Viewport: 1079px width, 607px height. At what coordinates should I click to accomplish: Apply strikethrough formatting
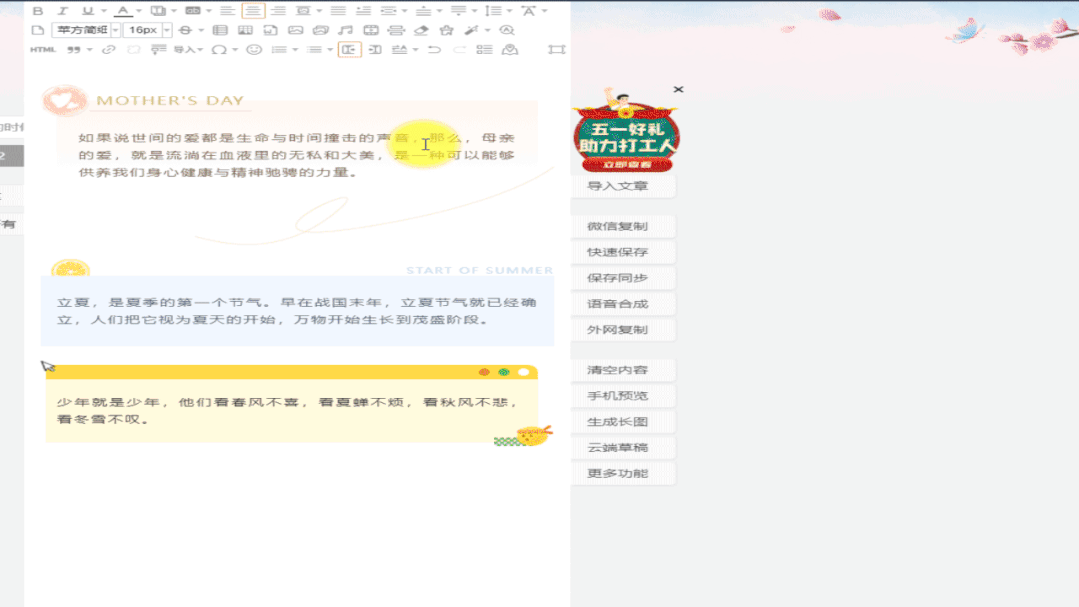pos(185,30)
